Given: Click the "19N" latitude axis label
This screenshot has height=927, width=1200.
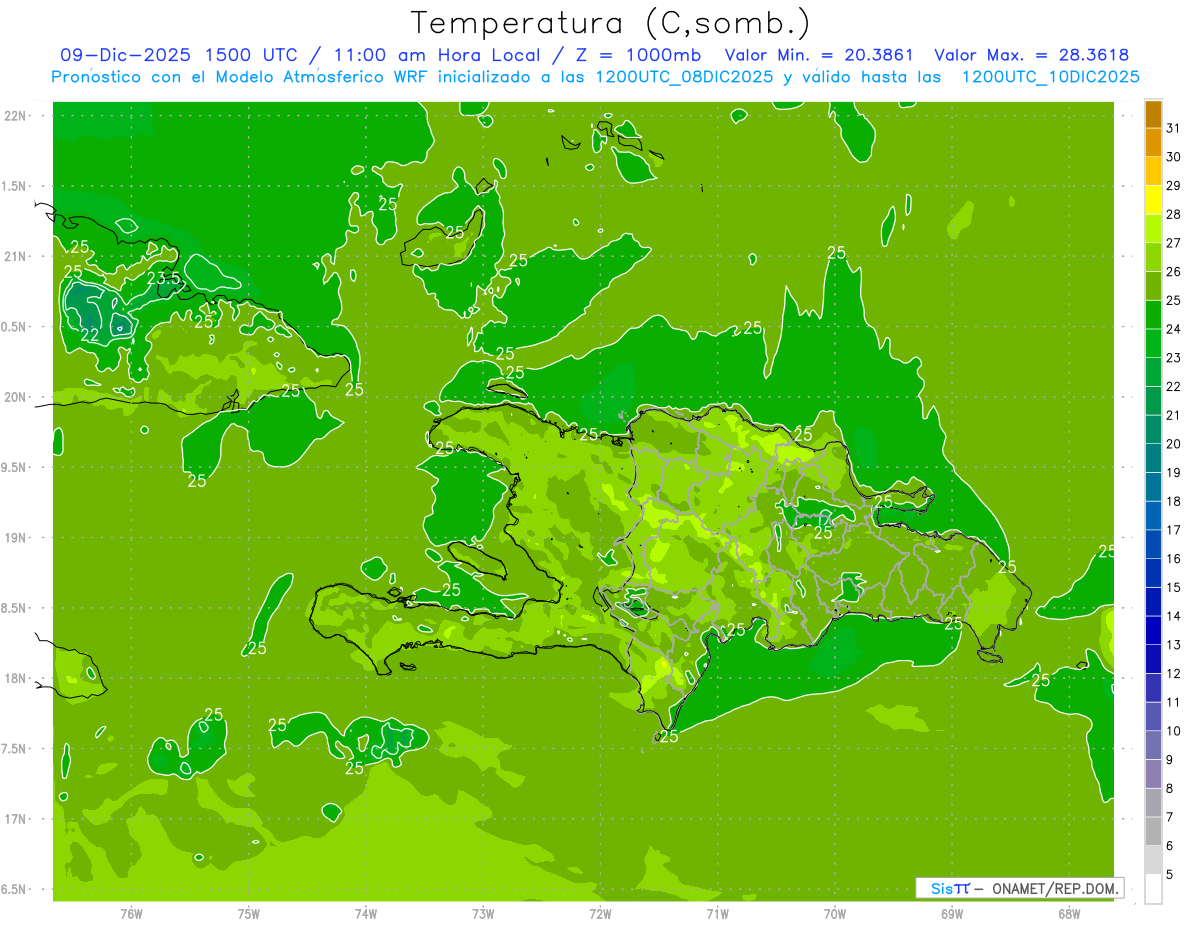Looking at the screenshot, I should (16, 538).
